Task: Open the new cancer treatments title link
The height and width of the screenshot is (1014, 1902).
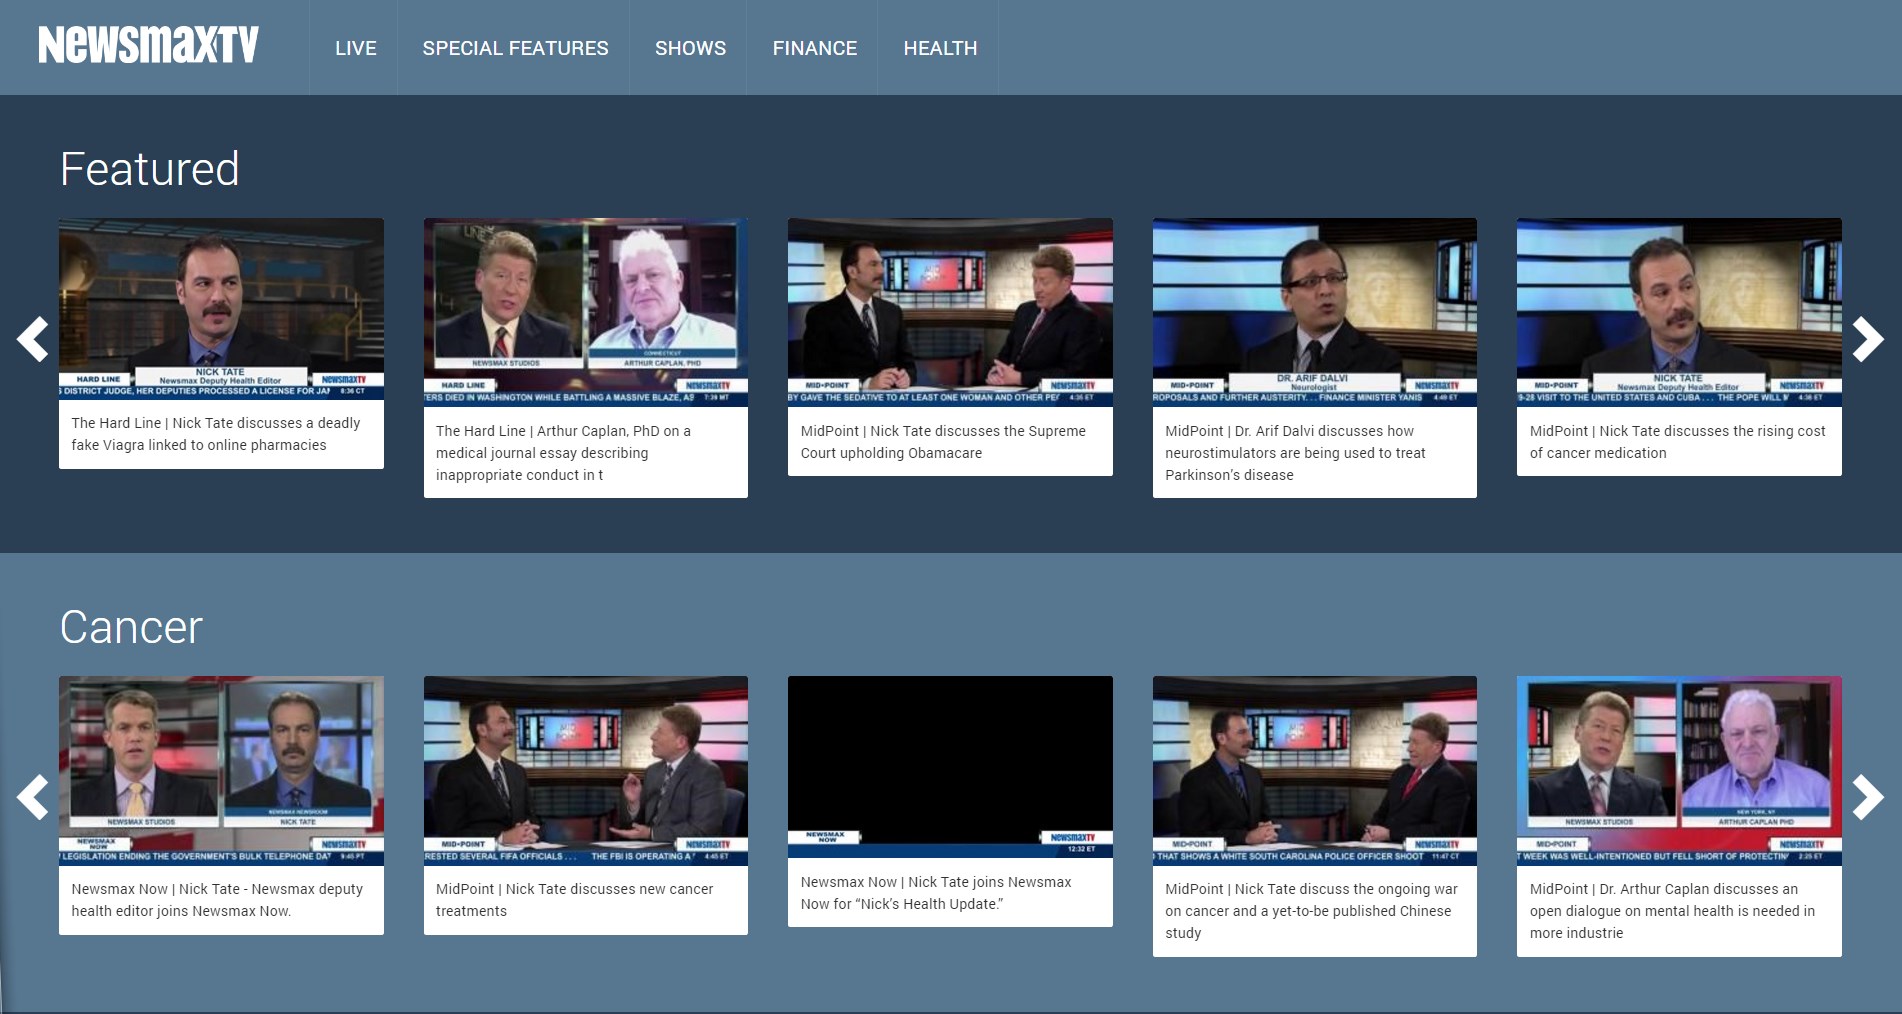Action: [x=574, y=900]
